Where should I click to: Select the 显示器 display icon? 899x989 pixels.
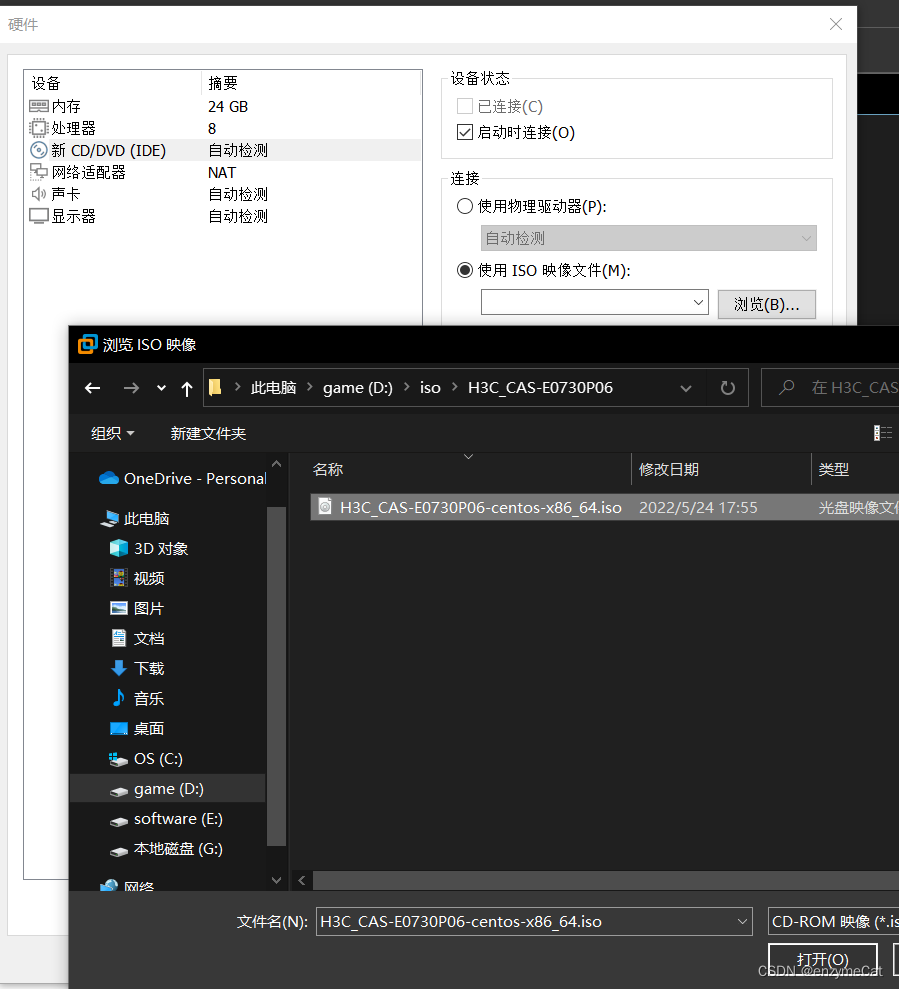38,216
